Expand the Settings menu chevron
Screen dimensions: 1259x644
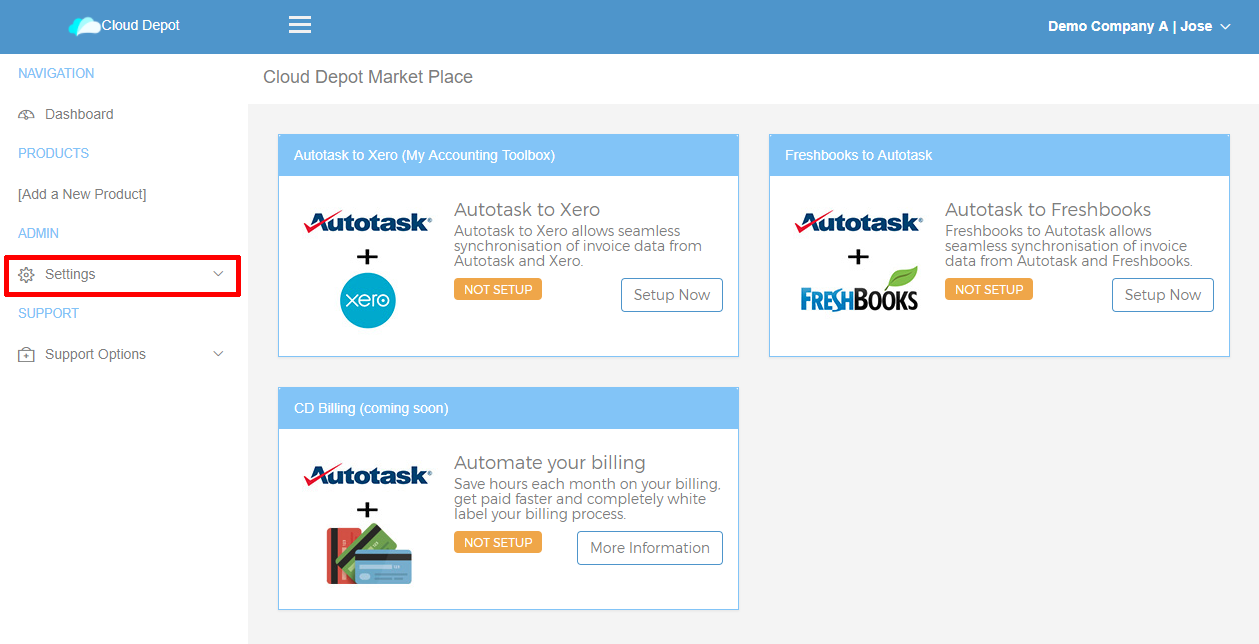pos(219,274)
